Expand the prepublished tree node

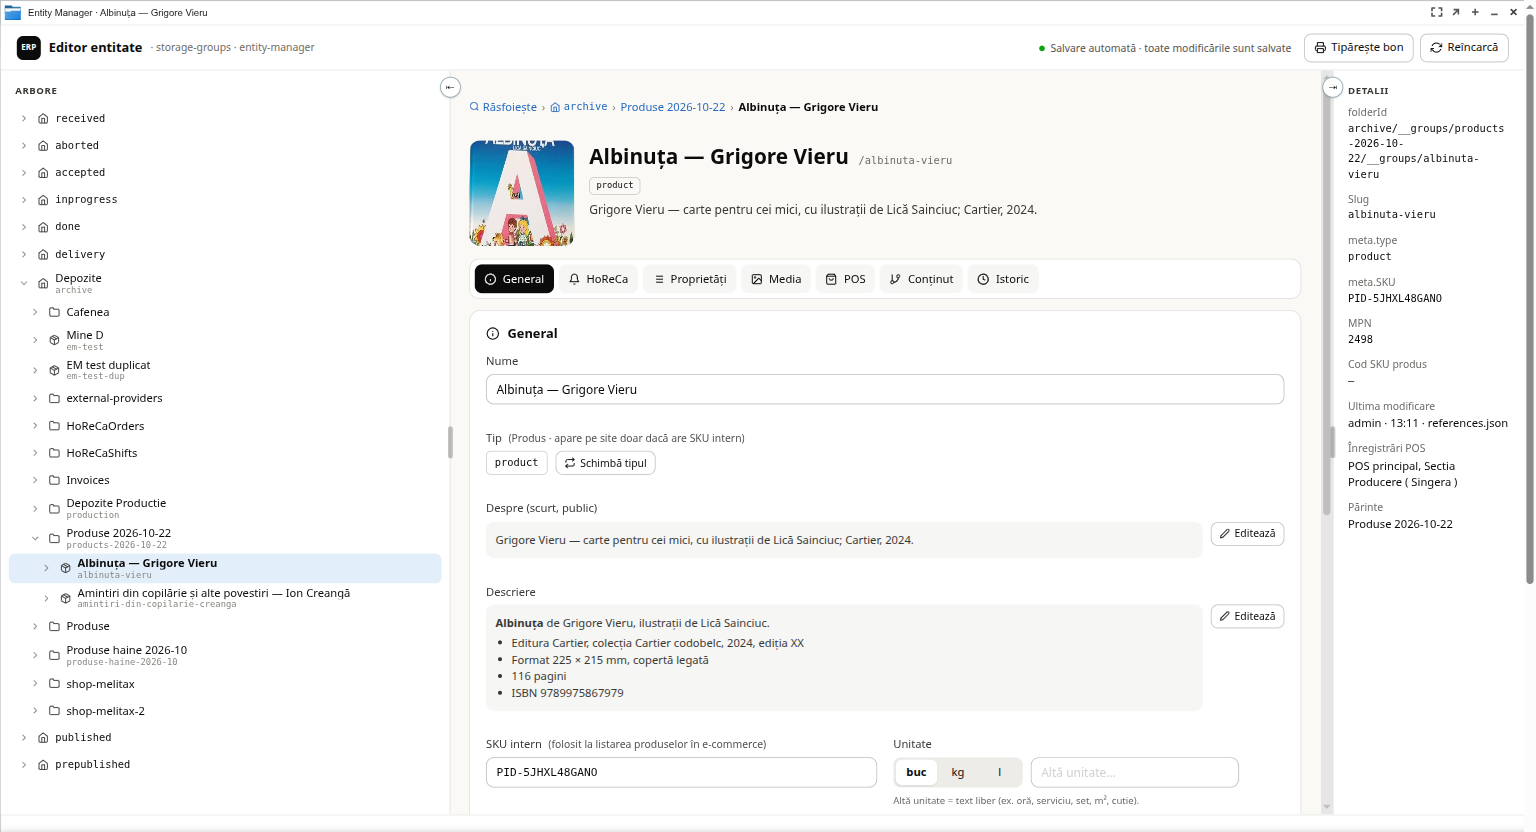[24, 764]
